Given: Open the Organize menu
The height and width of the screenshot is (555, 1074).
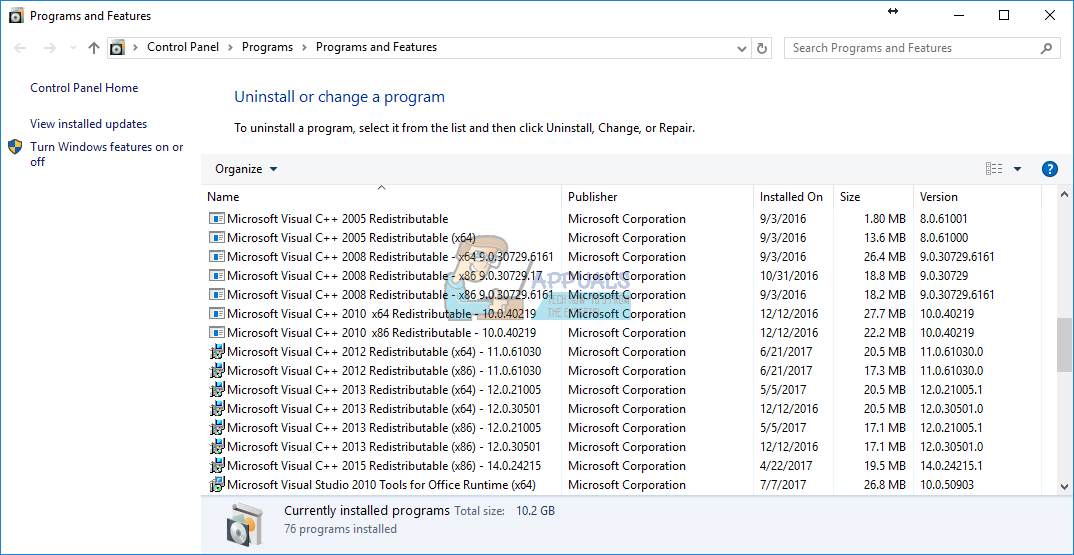Looking at the screenshot, I should click(x=246, y=169).
